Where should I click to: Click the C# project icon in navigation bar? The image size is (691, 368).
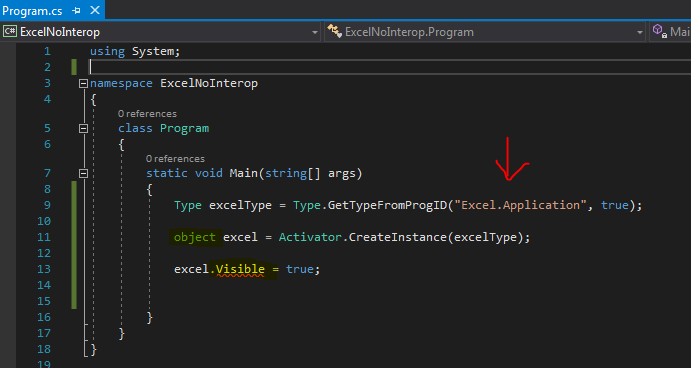click(x=10, y=32)
